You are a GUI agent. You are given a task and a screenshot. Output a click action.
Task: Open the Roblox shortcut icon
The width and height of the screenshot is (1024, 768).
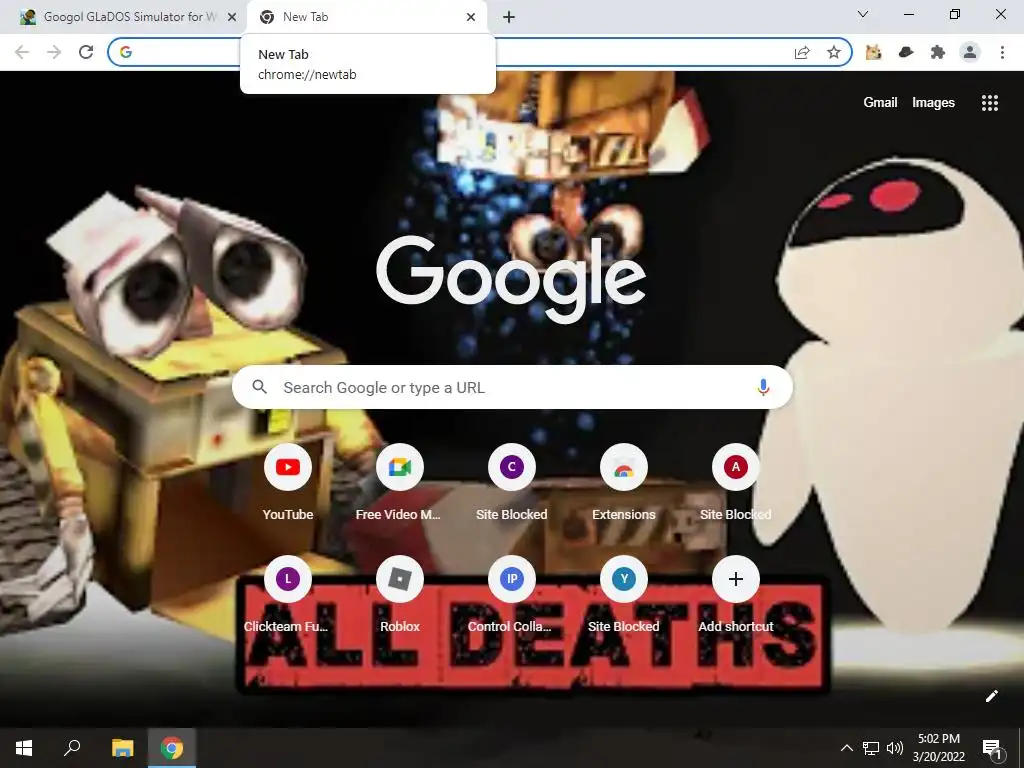[400, 579]
